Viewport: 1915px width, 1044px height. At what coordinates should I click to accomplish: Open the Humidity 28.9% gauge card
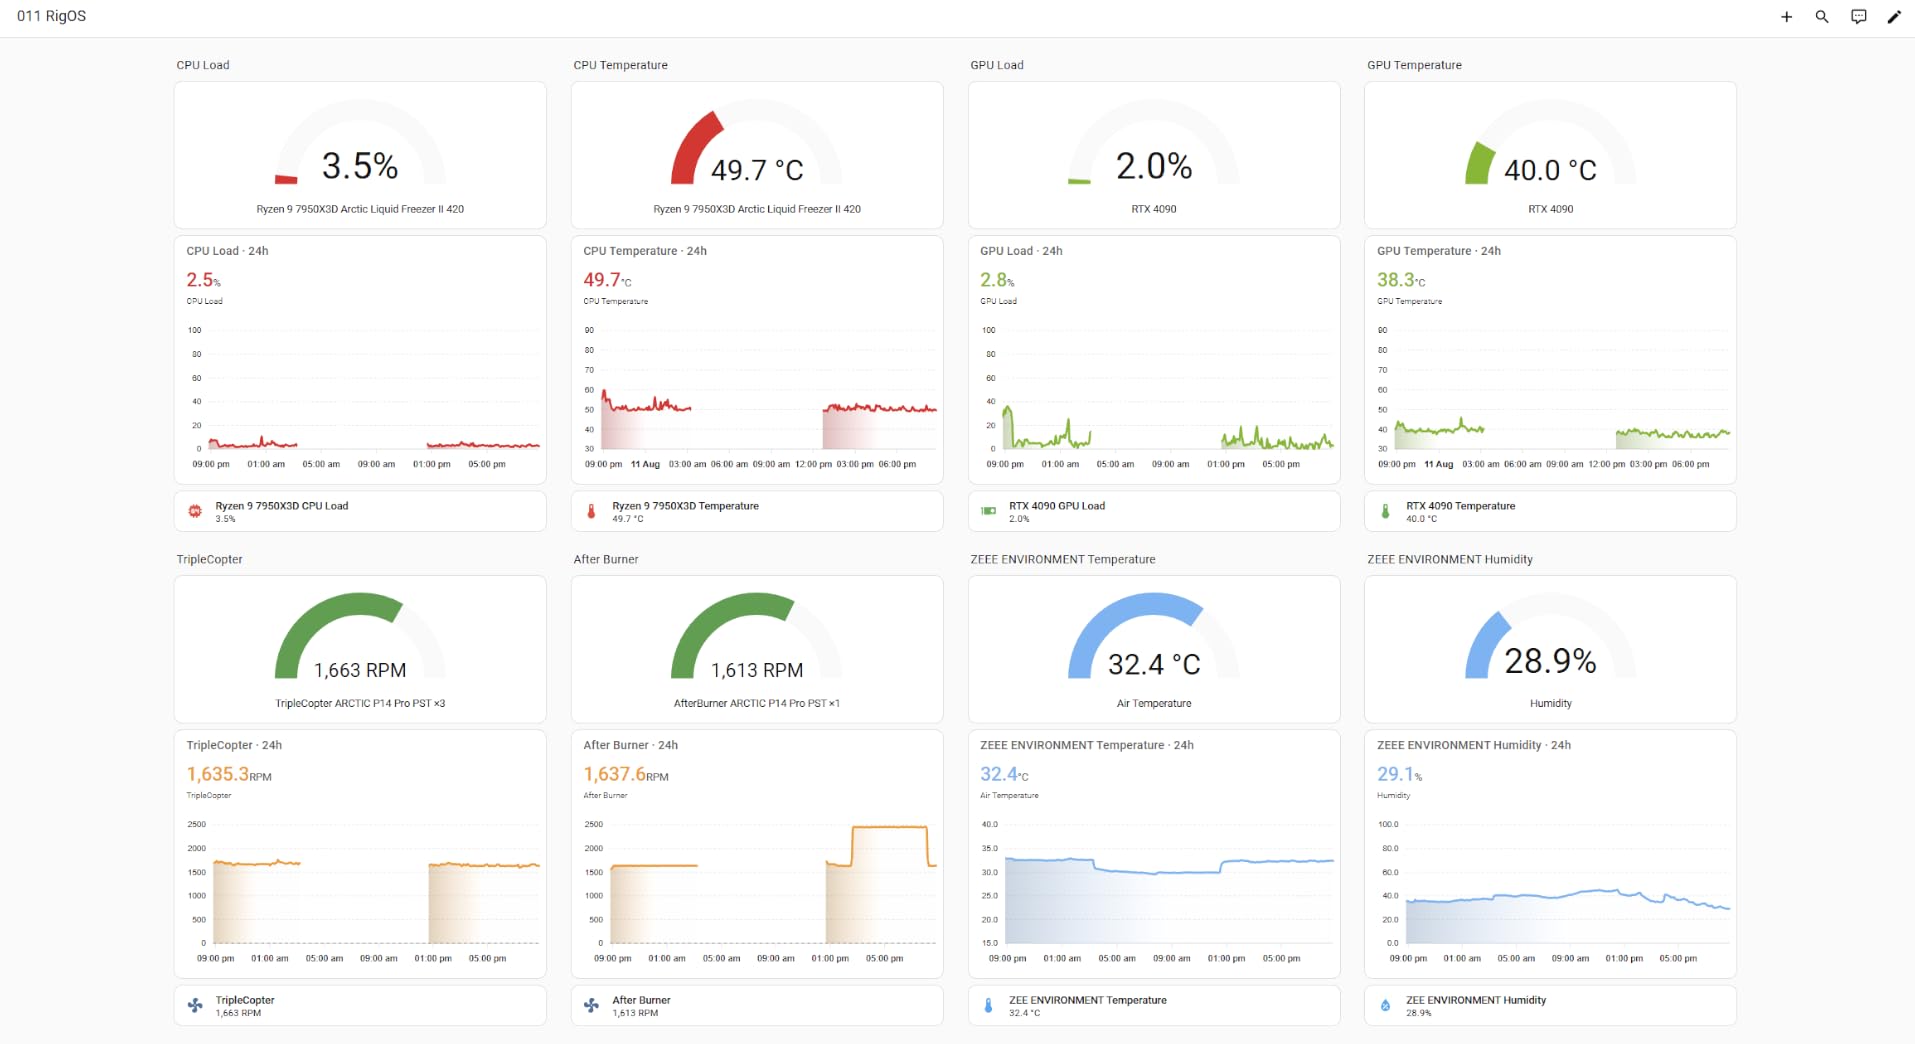pyautogui.click(x=1550, y=649)
